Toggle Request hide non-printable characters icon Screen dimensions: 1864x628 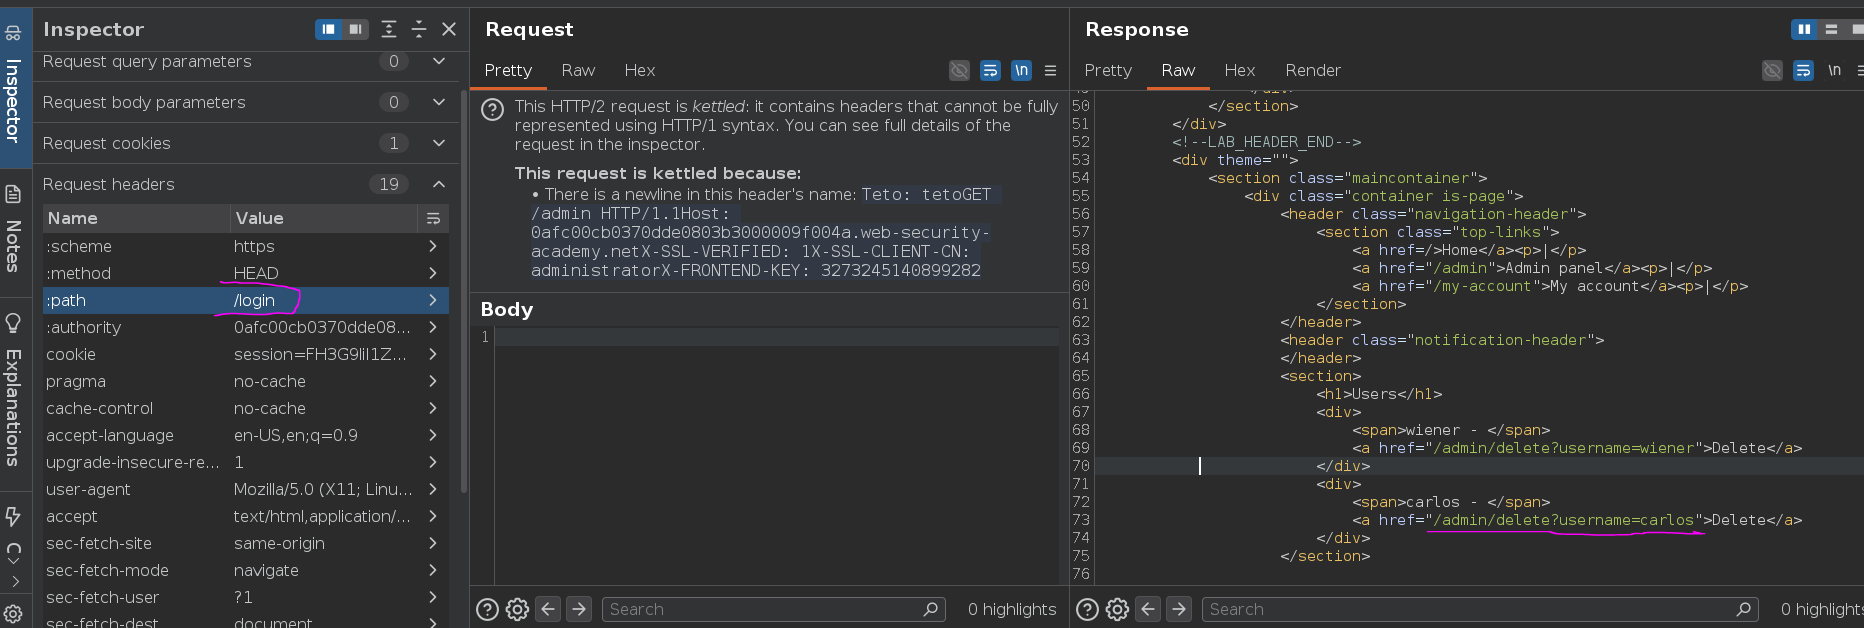[x=959, y=70]
